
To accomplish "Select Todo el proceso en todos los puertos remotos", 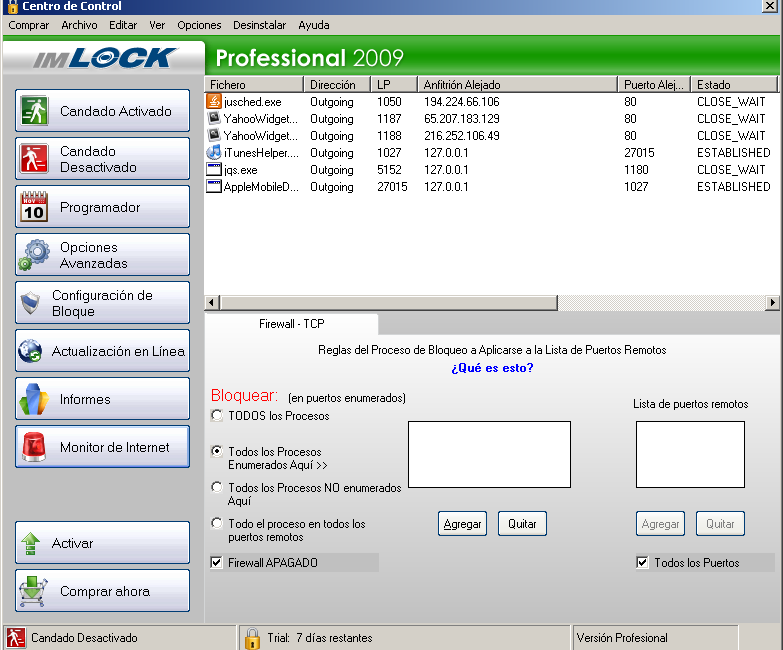I will pyautogui.click(x=217, y=523).
